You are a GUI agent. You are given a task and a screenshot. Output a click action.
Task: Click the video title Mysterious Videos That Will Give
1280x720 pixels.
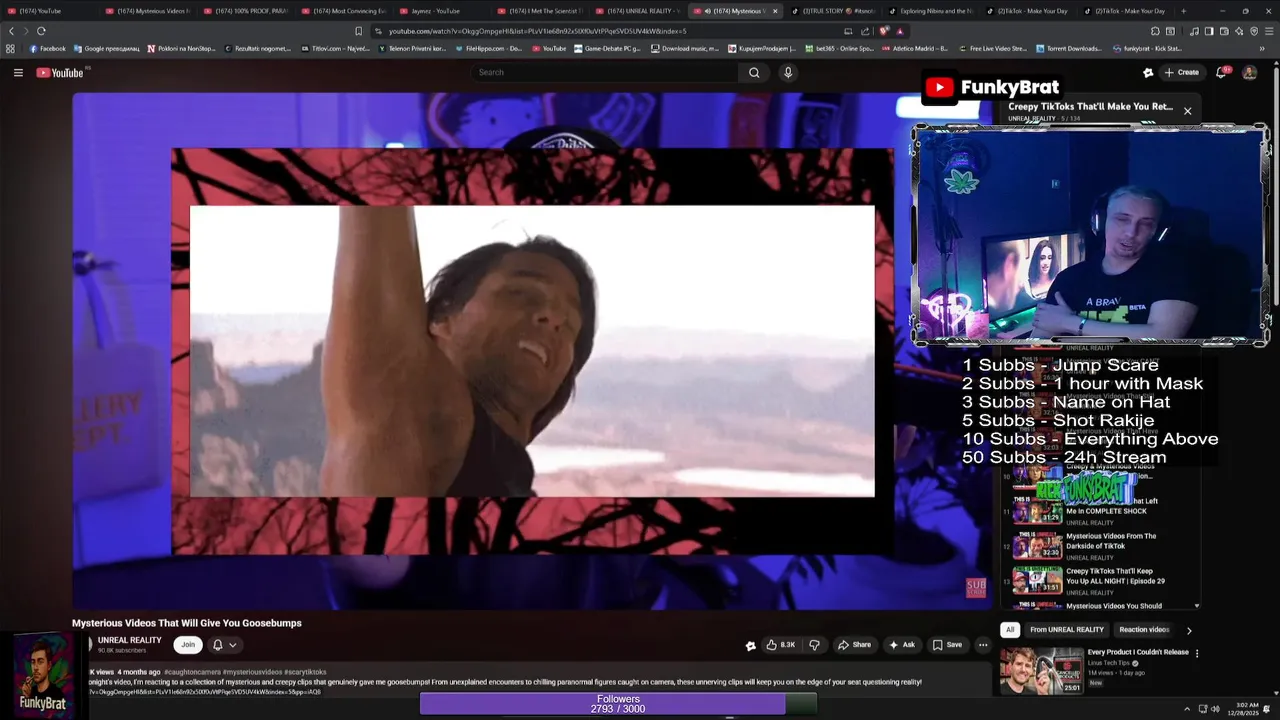click(186, 623)
